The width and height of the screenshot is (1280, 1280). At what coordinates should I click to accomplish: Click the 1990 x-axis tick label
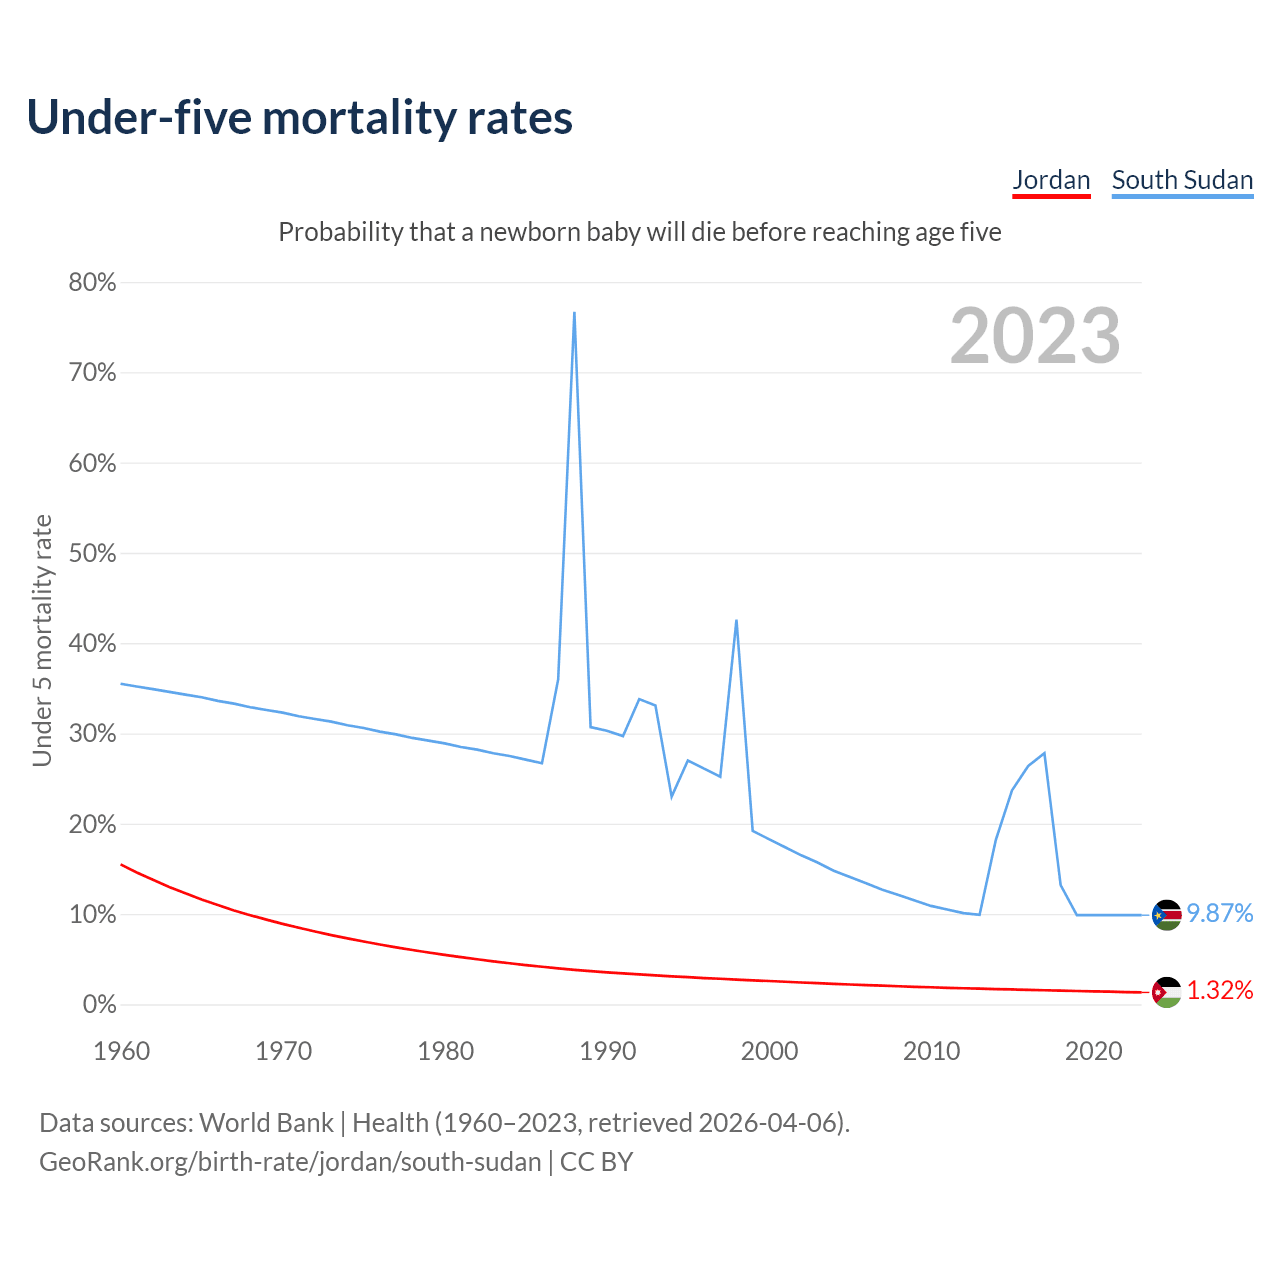[608, 1051]
